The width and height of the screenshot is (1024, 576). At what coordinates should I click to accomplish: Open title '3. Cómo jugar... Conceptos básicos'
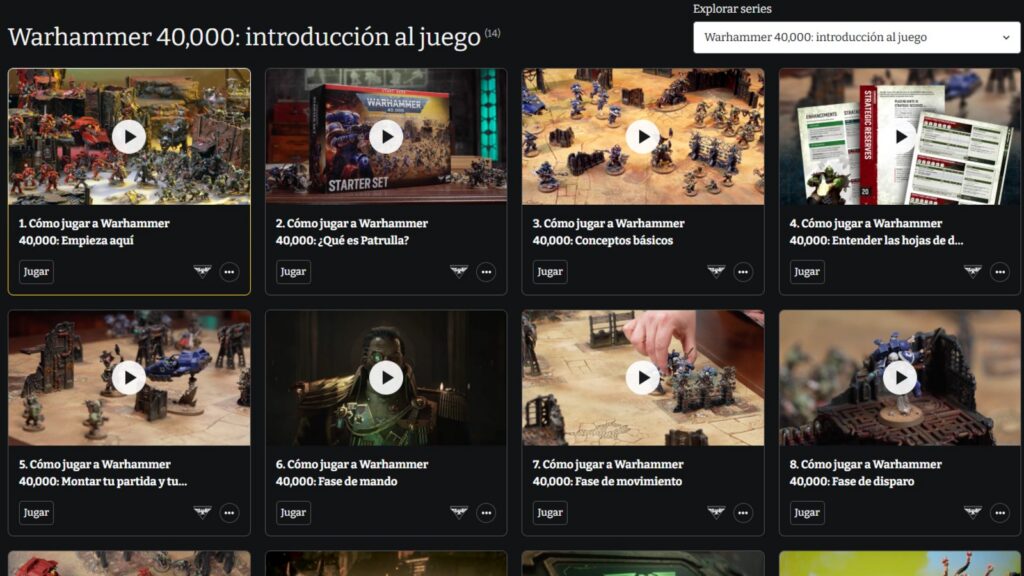click(609, 232)
